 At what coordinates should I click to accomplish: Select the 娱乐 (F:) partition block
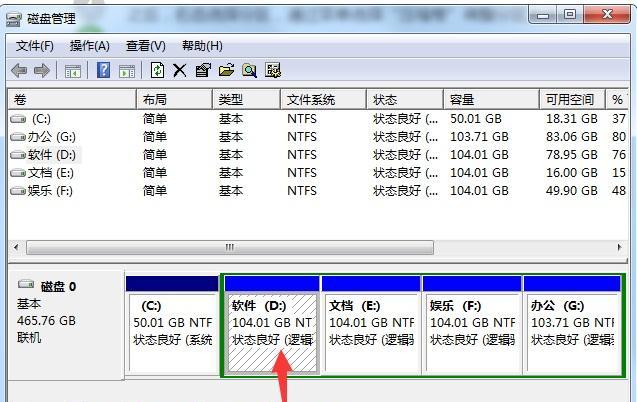472,325
